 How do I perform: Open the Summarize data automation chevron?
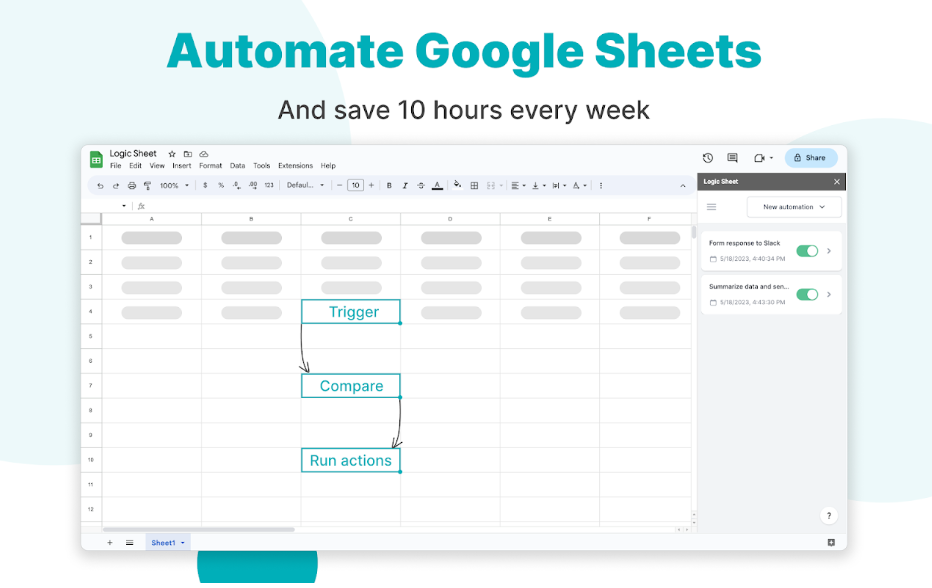tap(829, 294)
